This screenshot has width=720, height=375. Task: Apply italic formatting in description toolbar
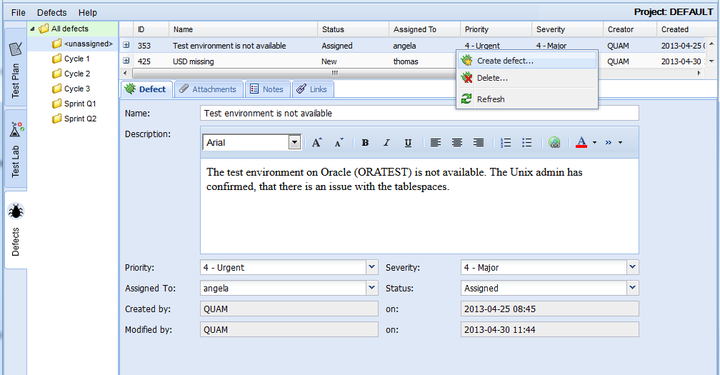coord(387,143)
